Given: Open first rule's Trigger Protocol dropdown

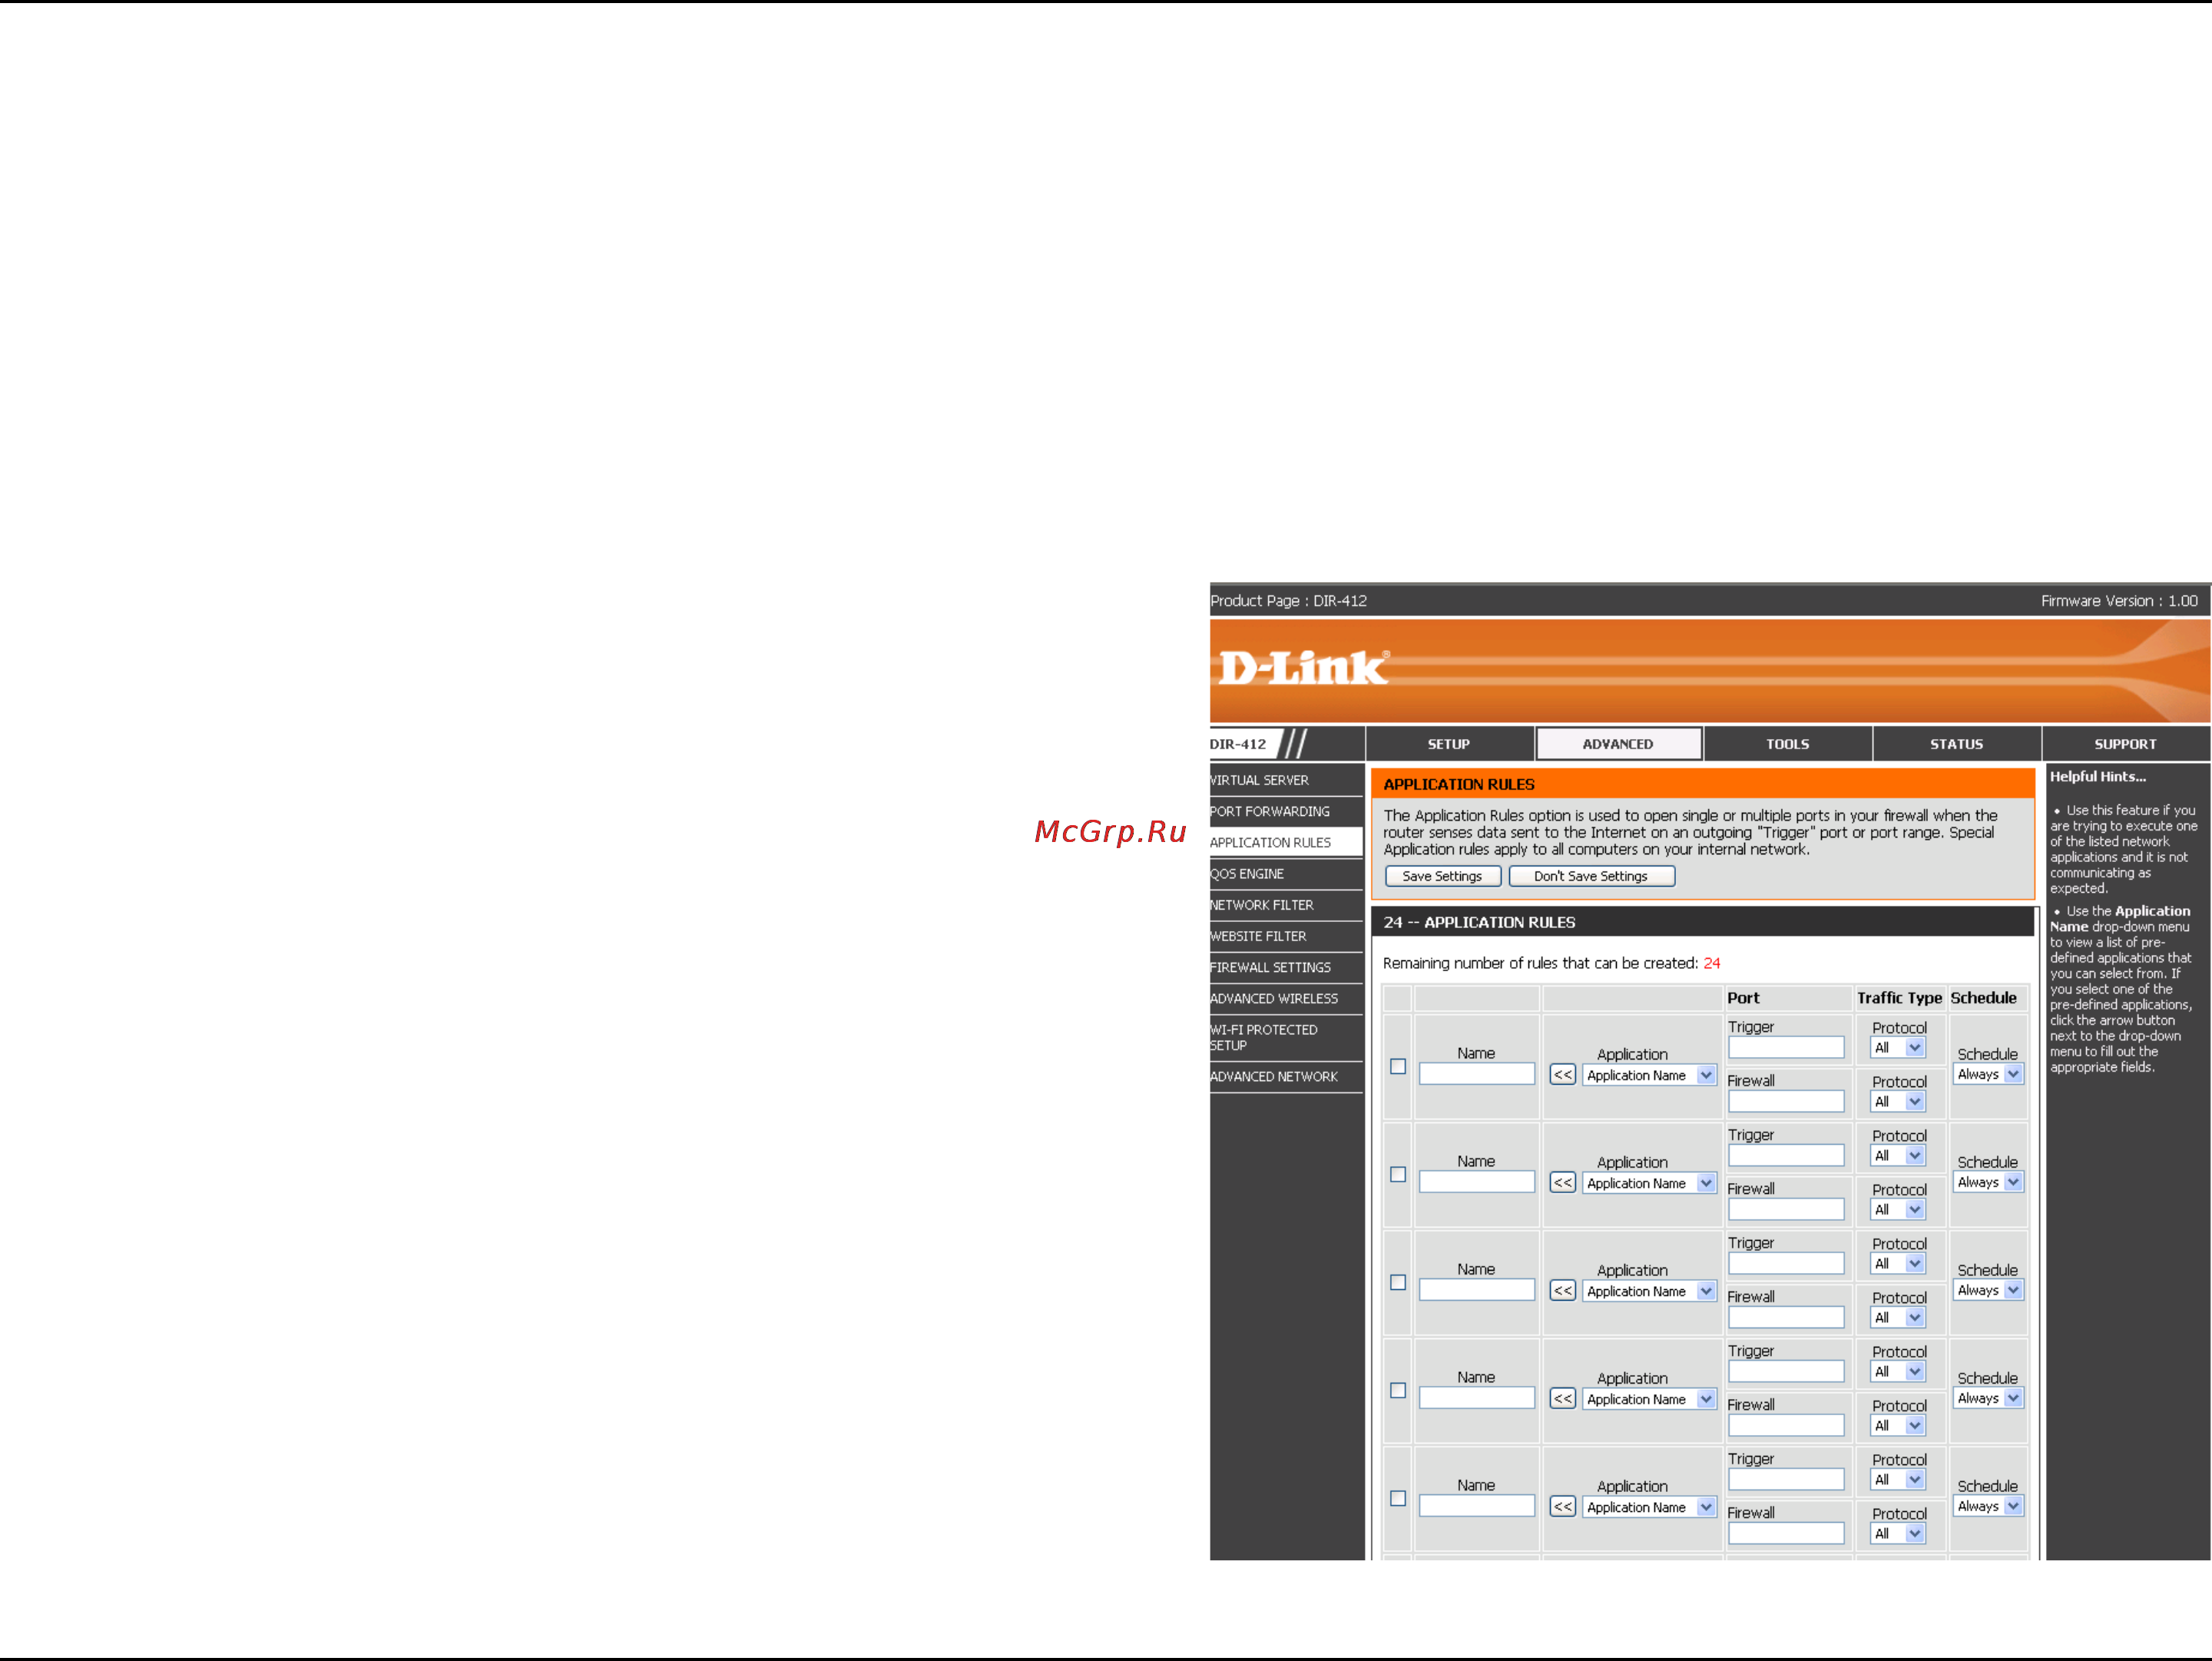Looking at the screenshot, I should pos(1898,1048).
